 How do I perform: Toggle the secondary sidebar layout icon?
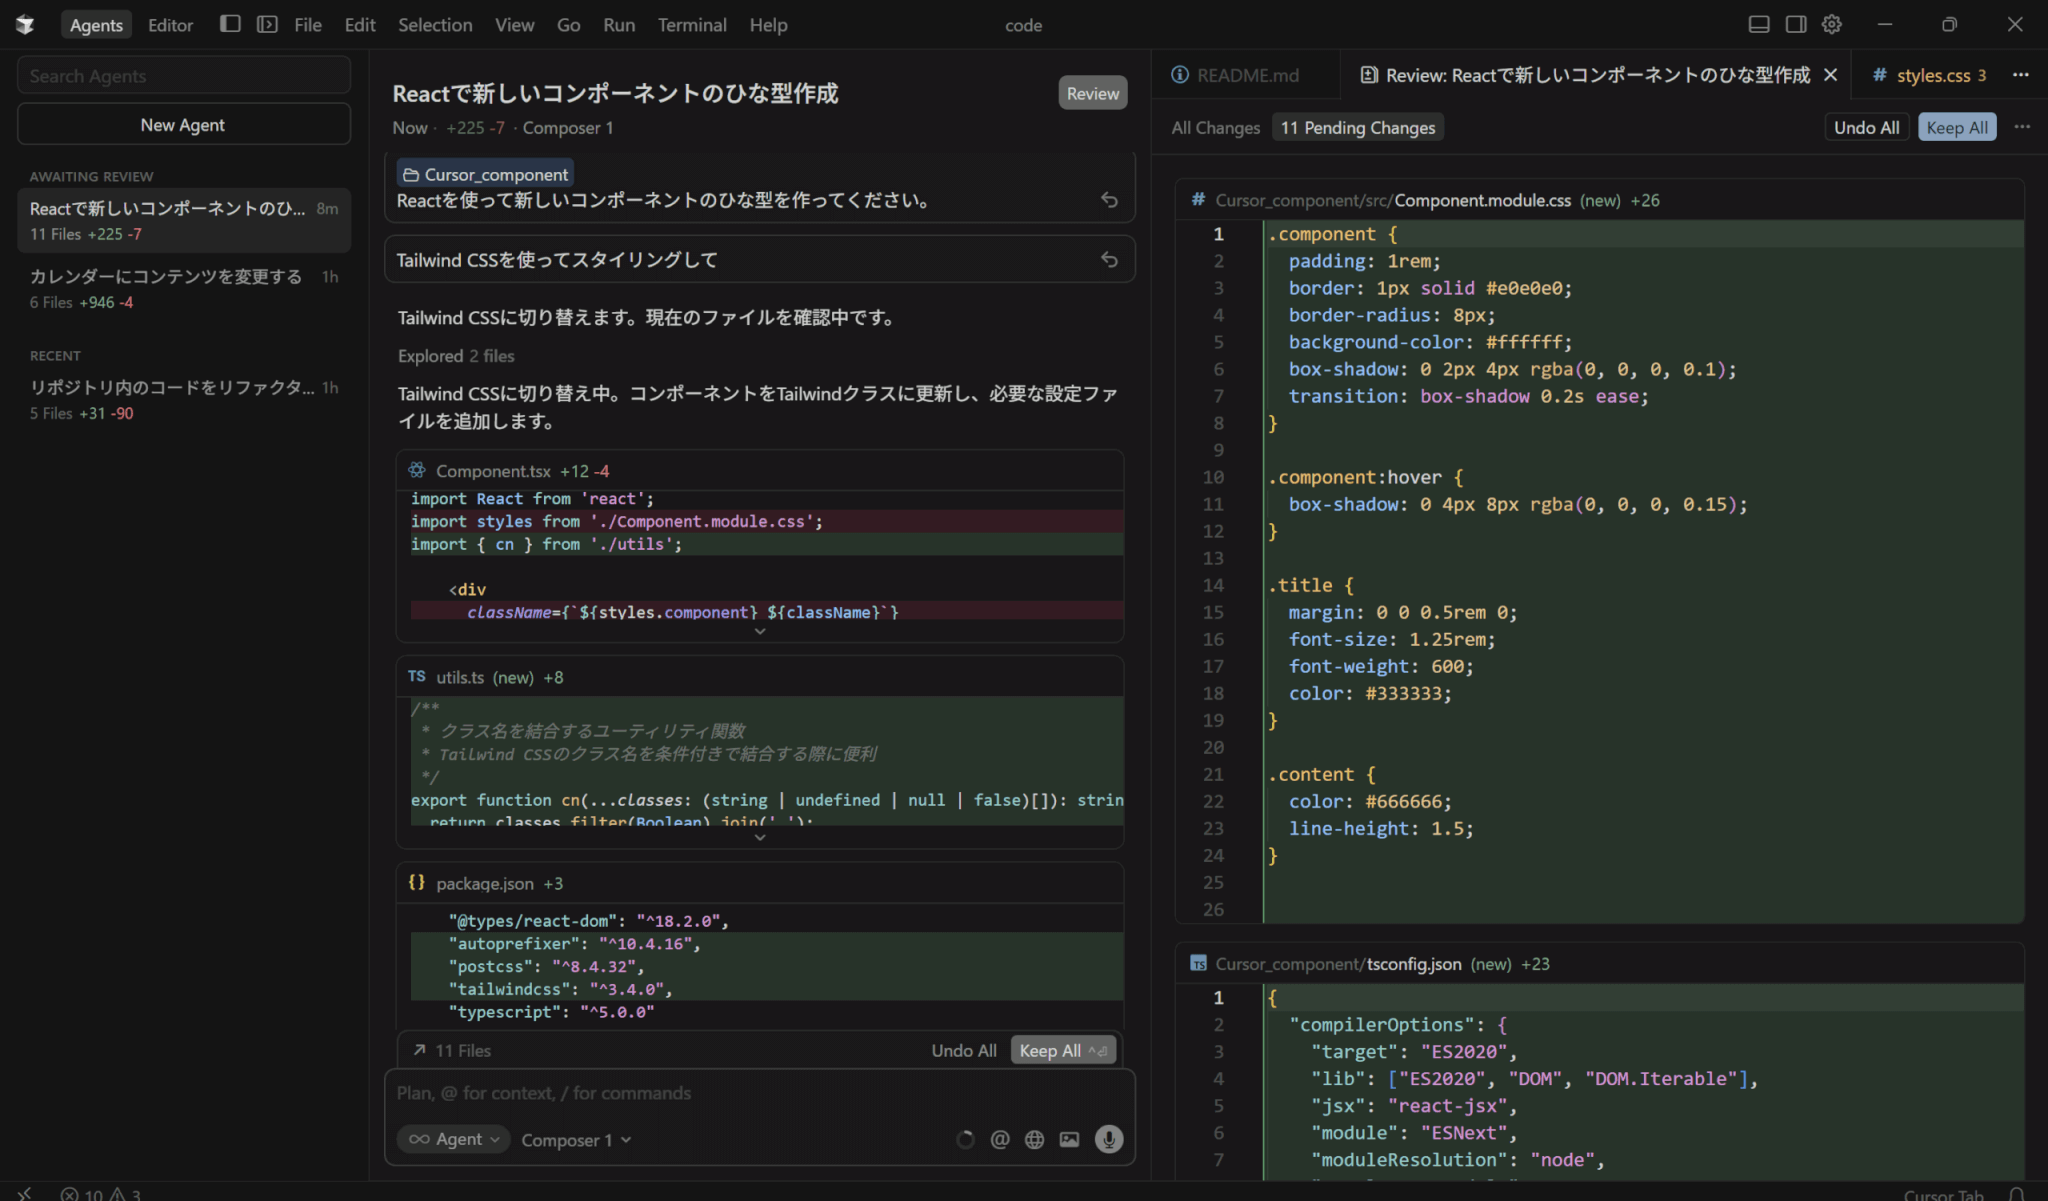pyautogui.click(x=1795, y=24)
